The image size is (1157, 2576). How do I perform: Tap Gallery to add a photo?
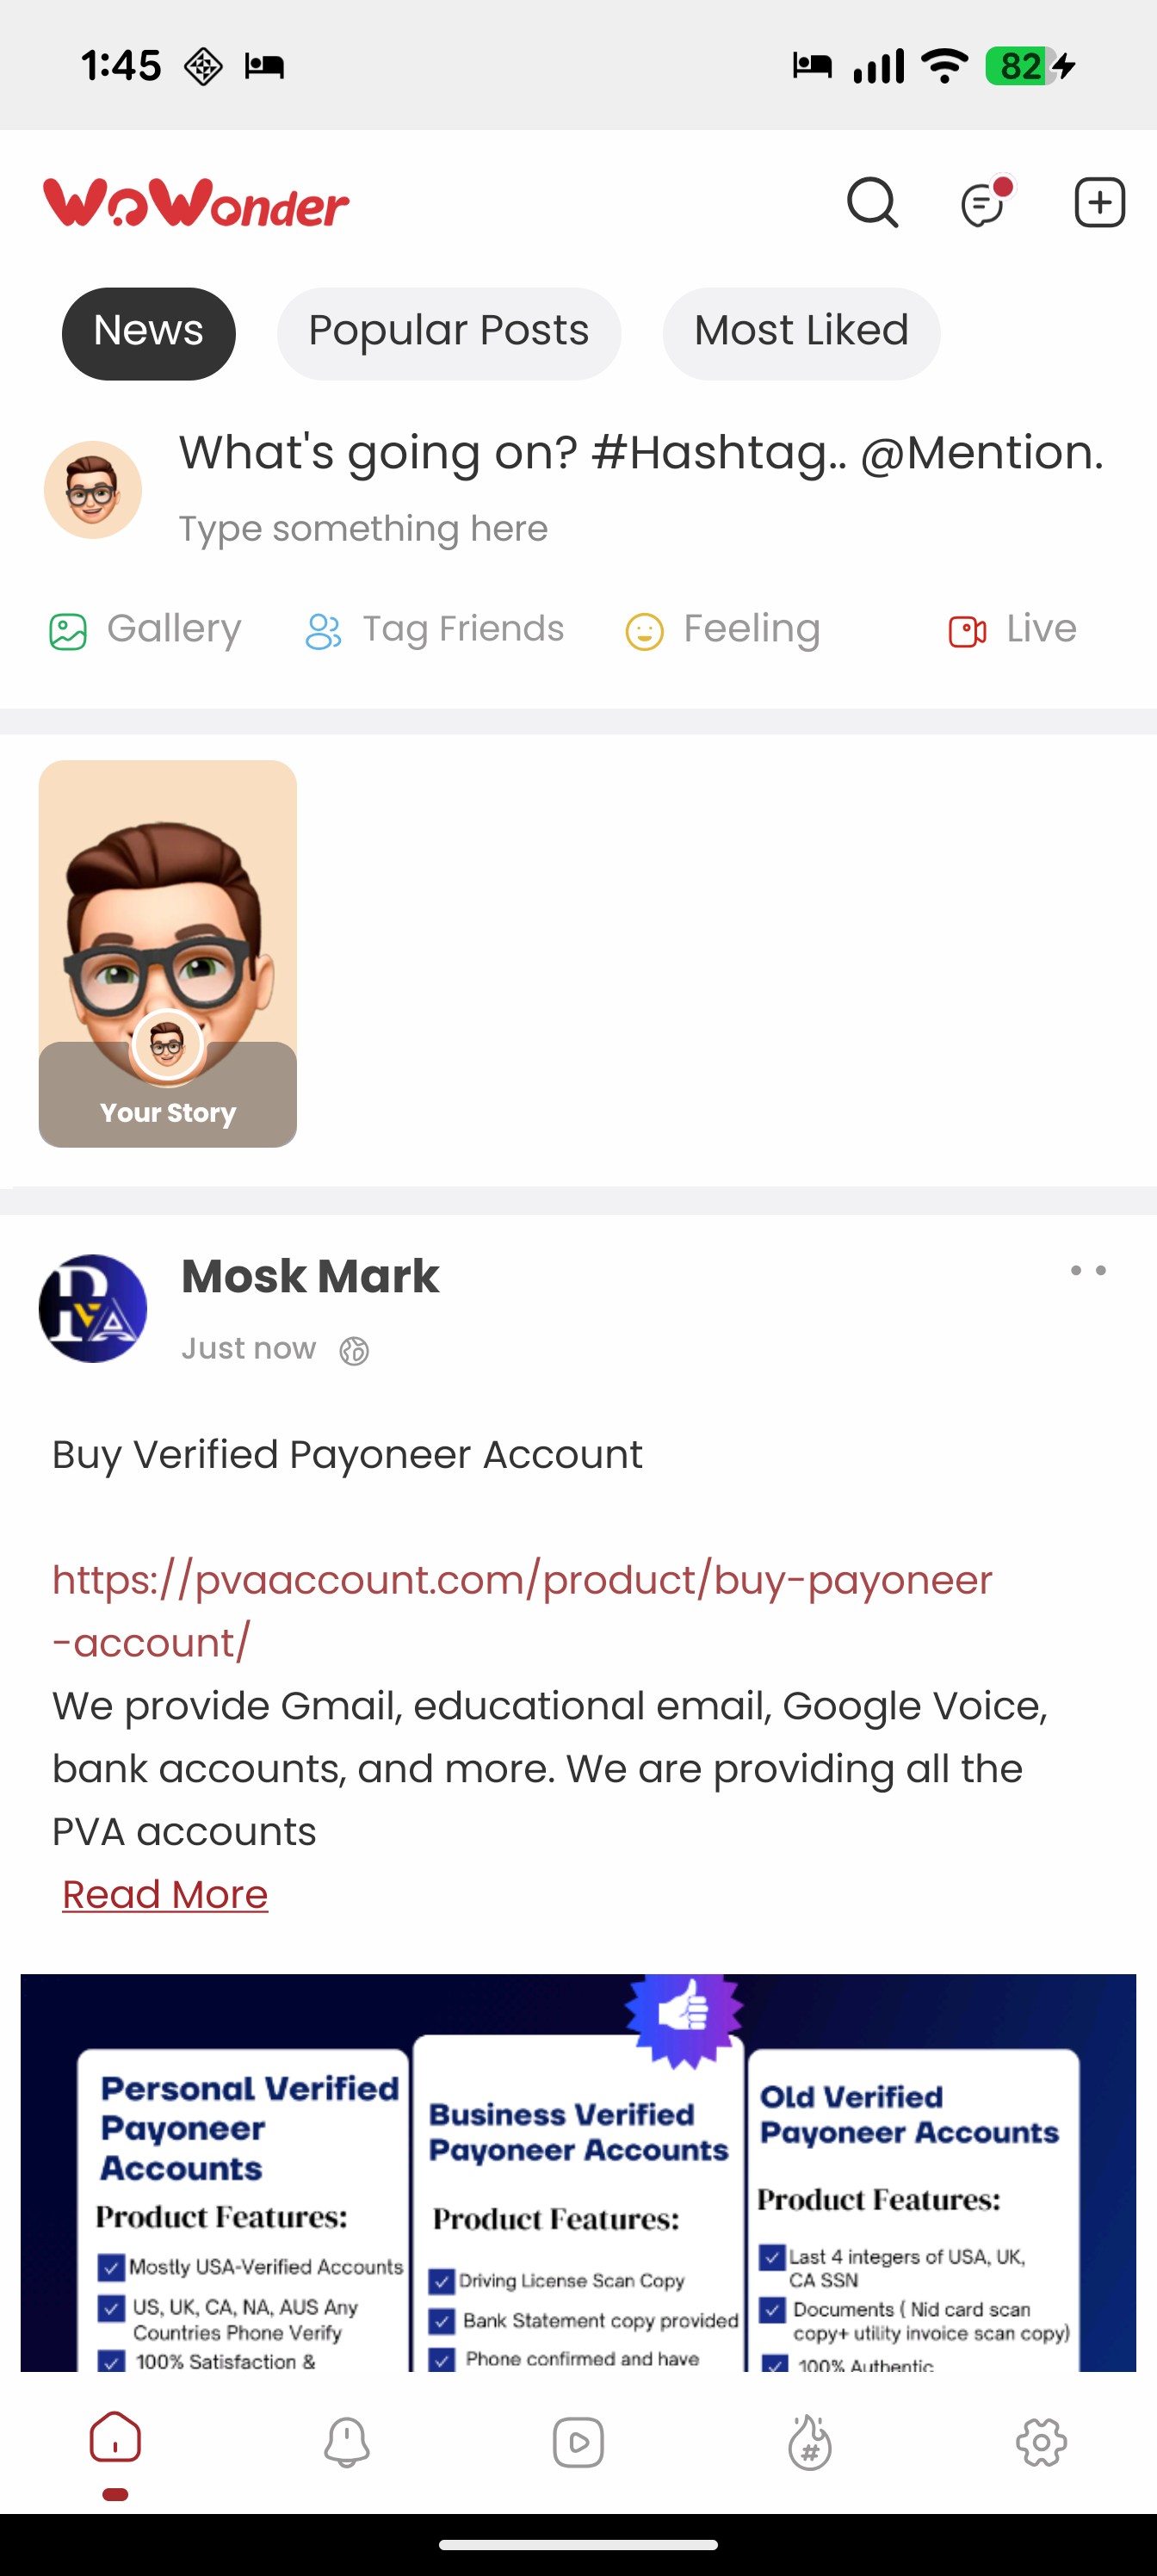146,630
